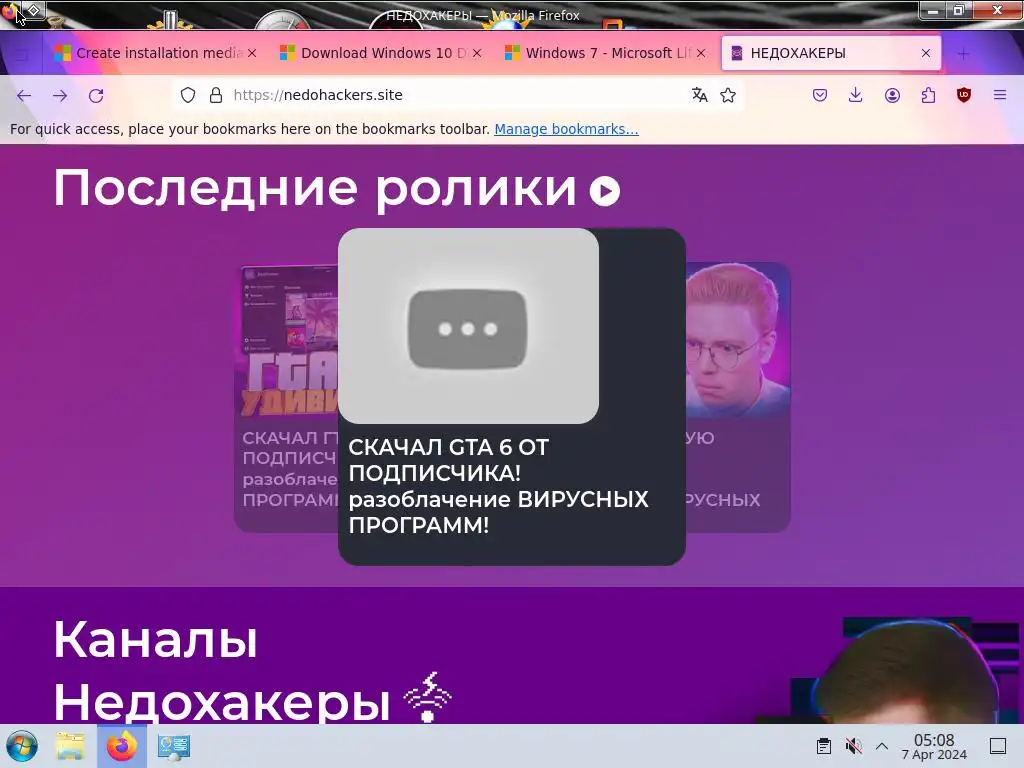Select the НЕДОХАКЕРЫ tab

pos(831,53)
